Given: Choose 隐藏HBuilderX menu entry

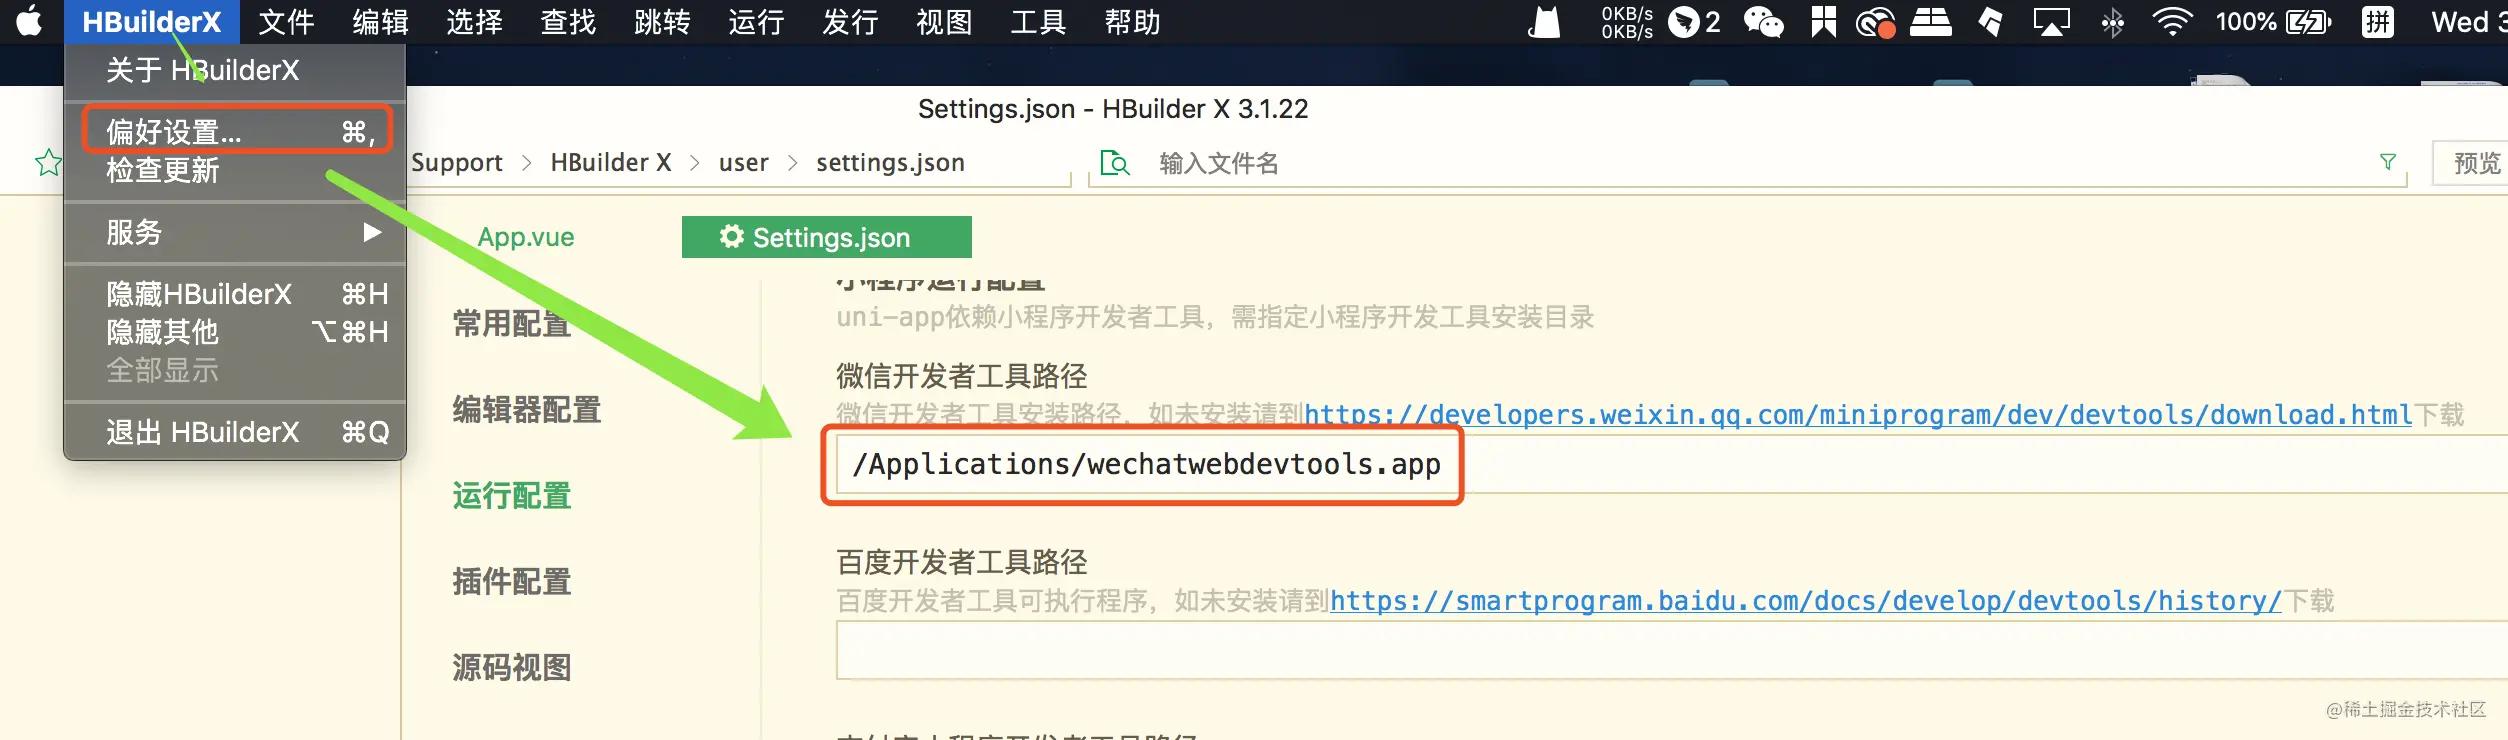Looking at the screenshot, I should (235, 294).
